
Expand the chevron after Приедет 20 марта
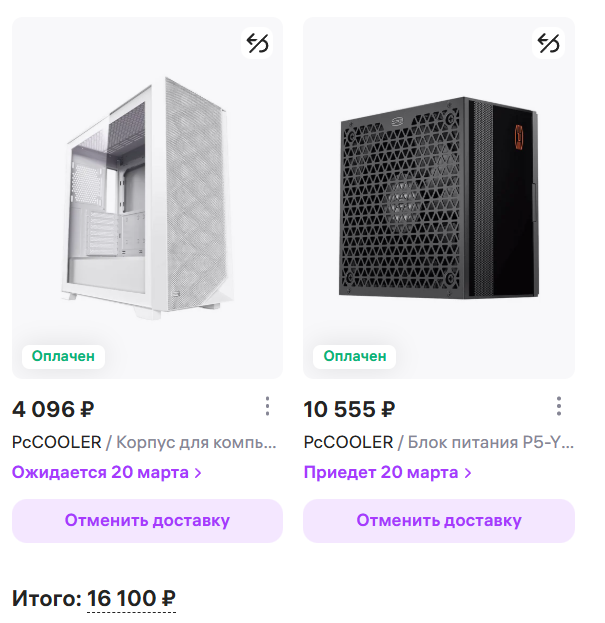pos(468,473)
